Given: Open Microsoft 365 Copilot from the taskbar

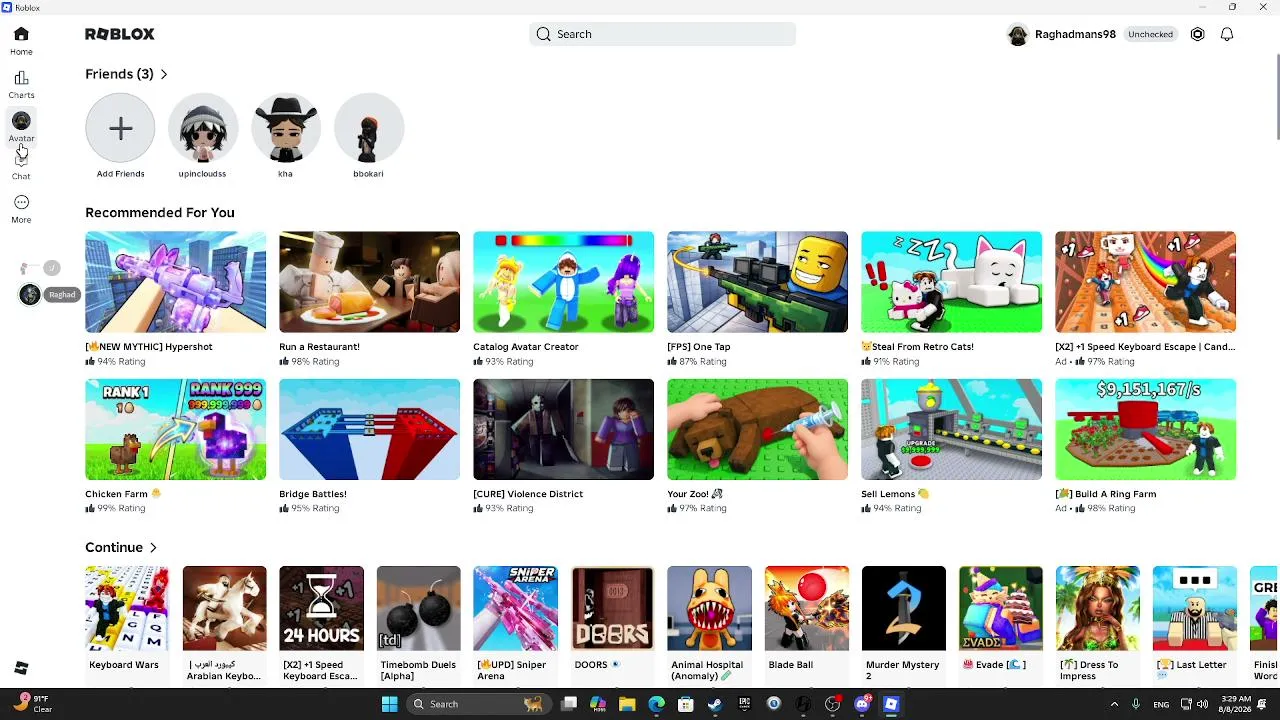Looking at the screenshot, I should coord(598,704).
